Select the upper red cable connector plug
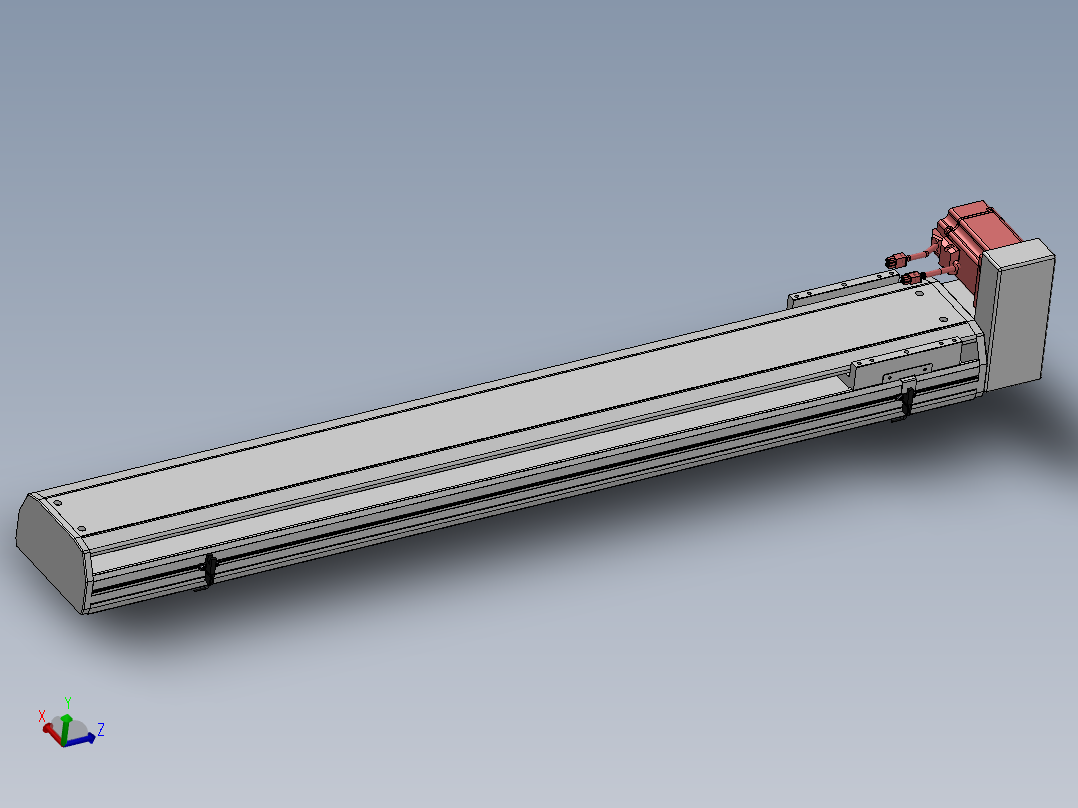The image size is (1078, 808). point(896,261)
